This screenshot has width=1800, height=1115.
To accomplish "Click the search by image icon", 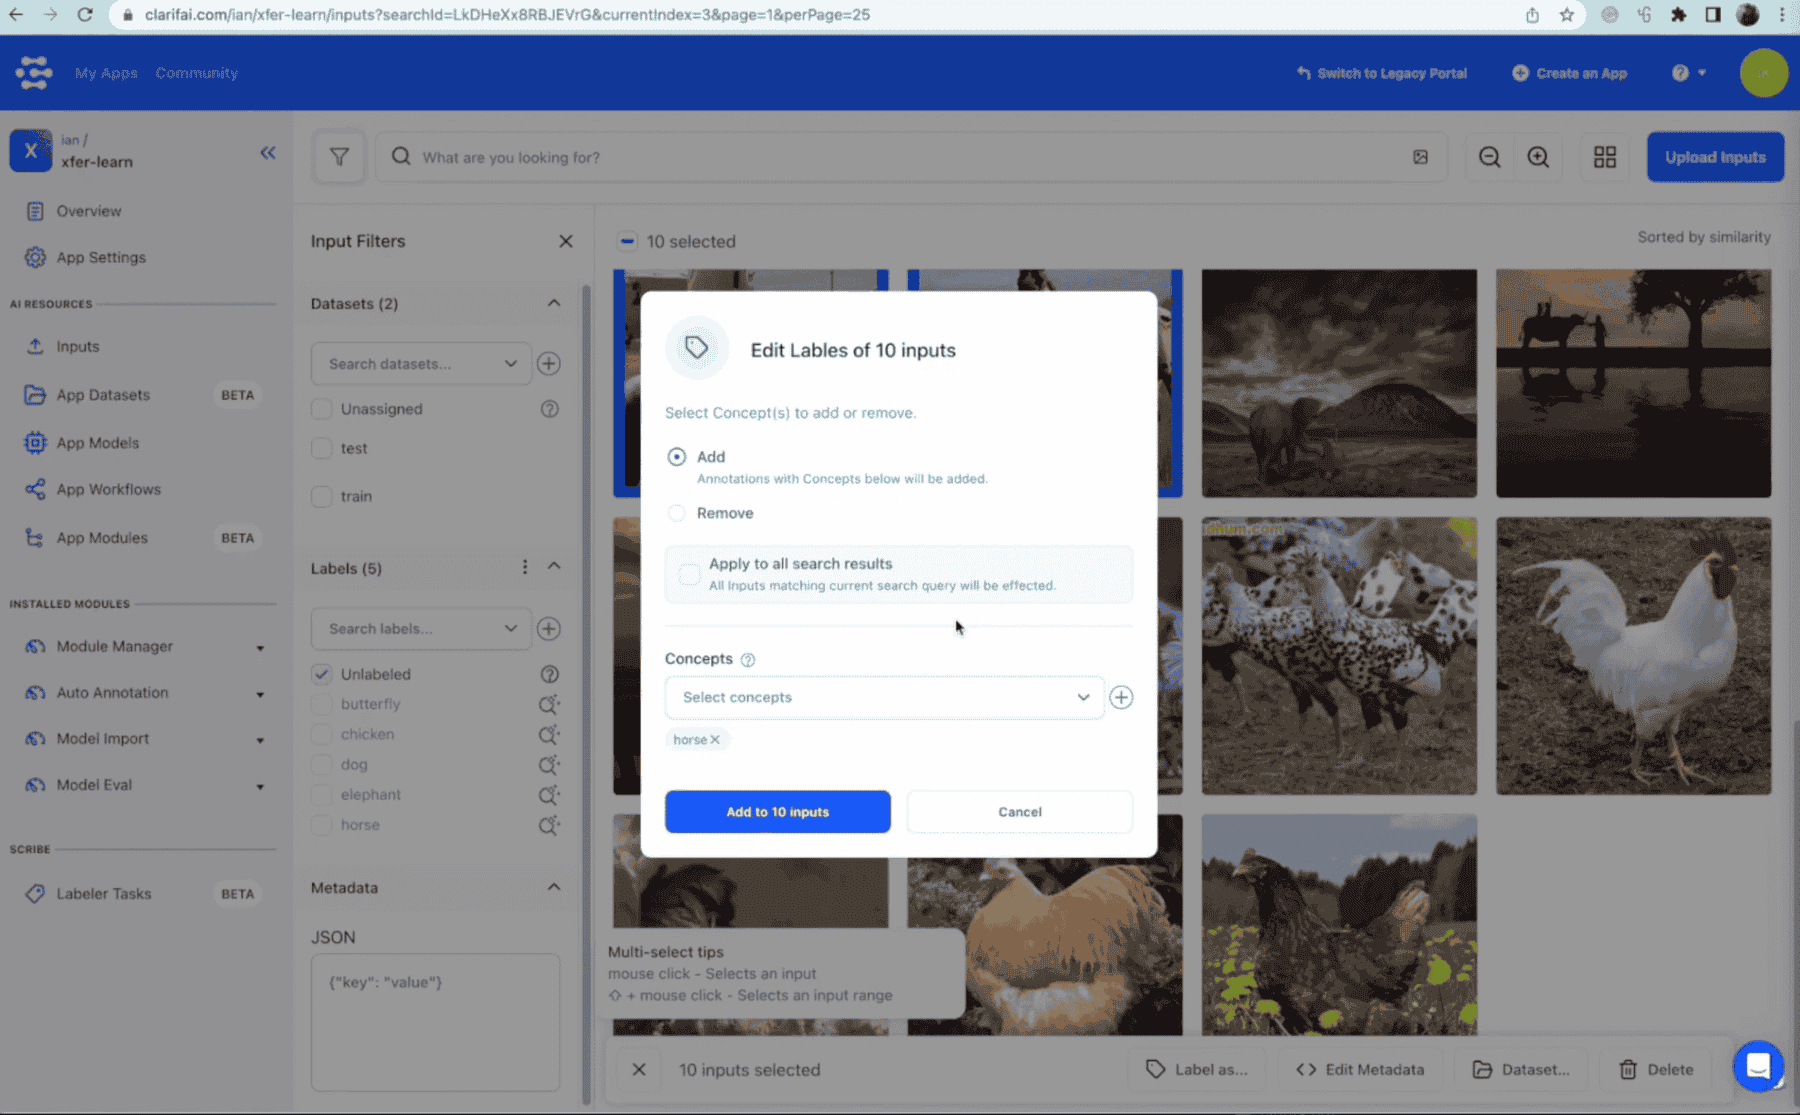I will pos(1420,157).
